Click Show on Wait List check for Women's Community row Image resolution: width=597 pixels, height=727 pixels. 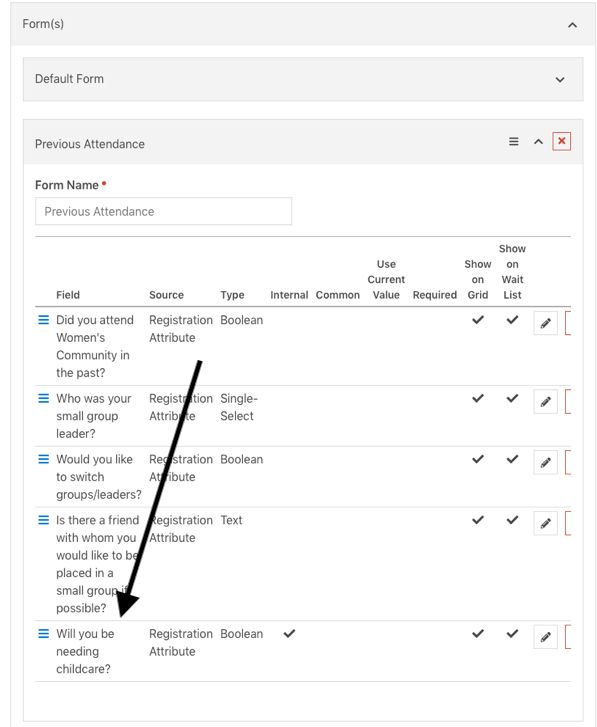(512, 319)
